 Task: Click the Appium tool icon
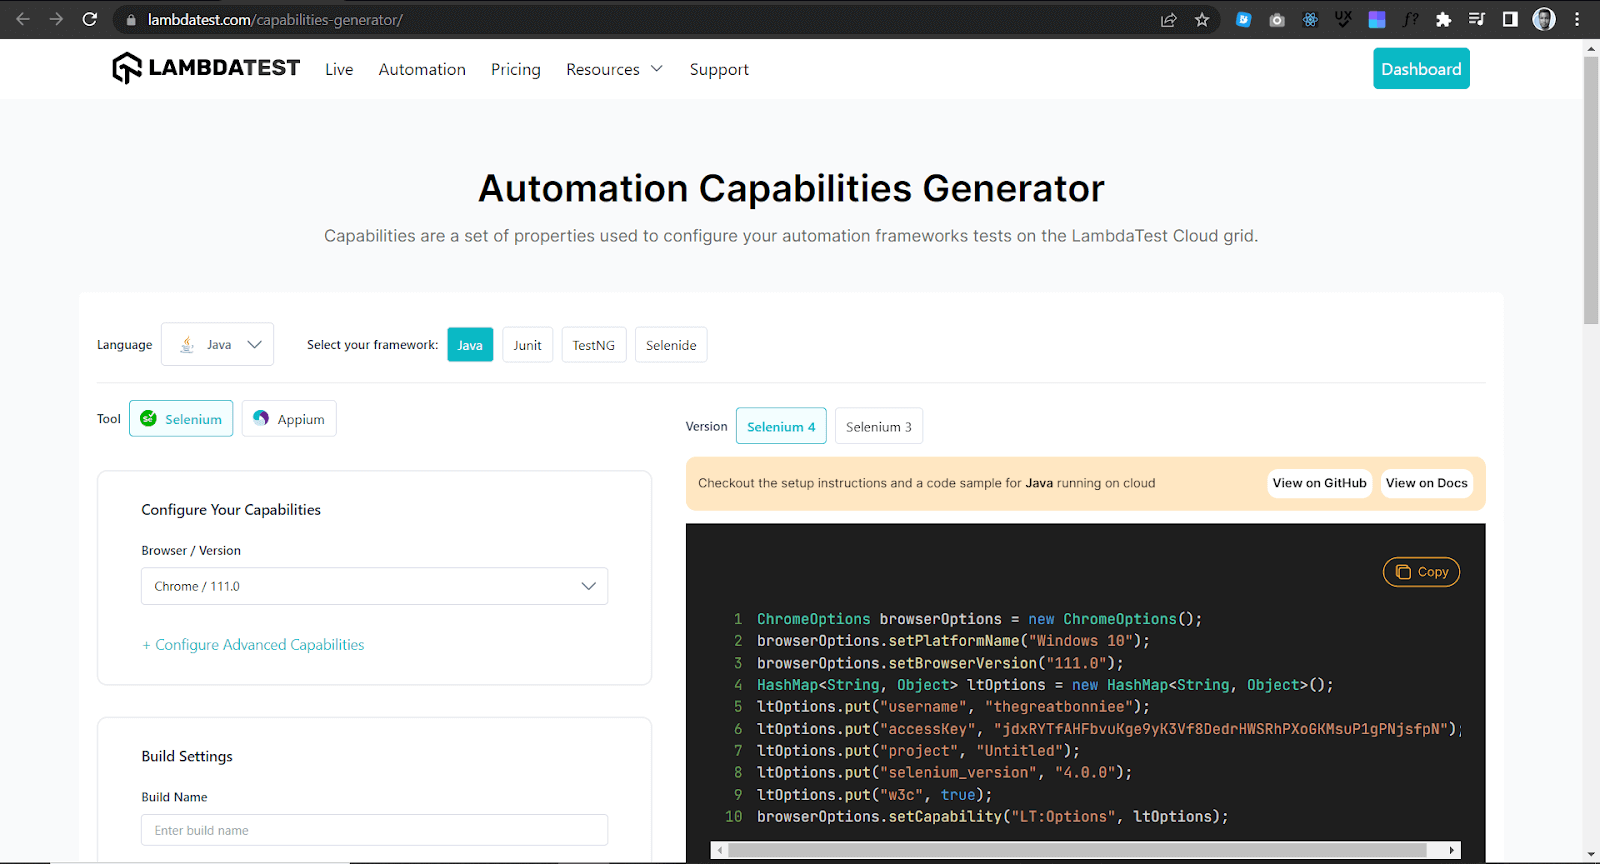(x=261, y=418)
